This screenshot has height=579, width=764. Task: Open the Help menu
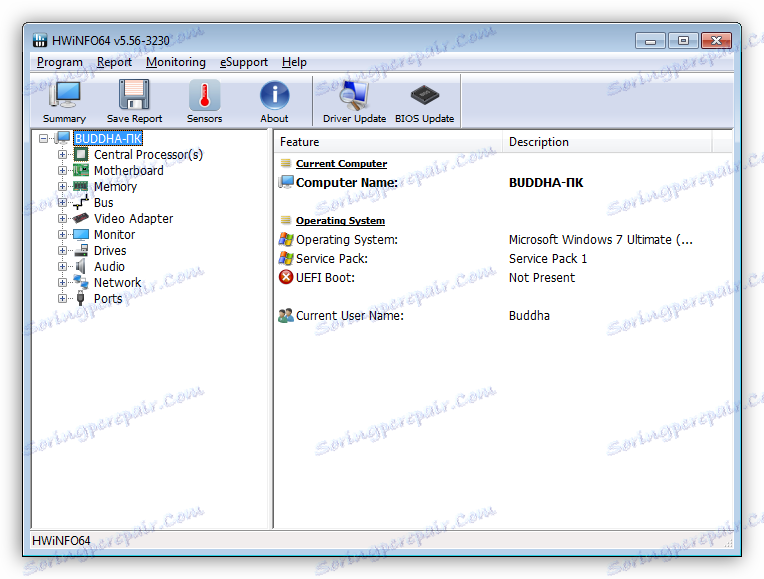pos(294,62)
